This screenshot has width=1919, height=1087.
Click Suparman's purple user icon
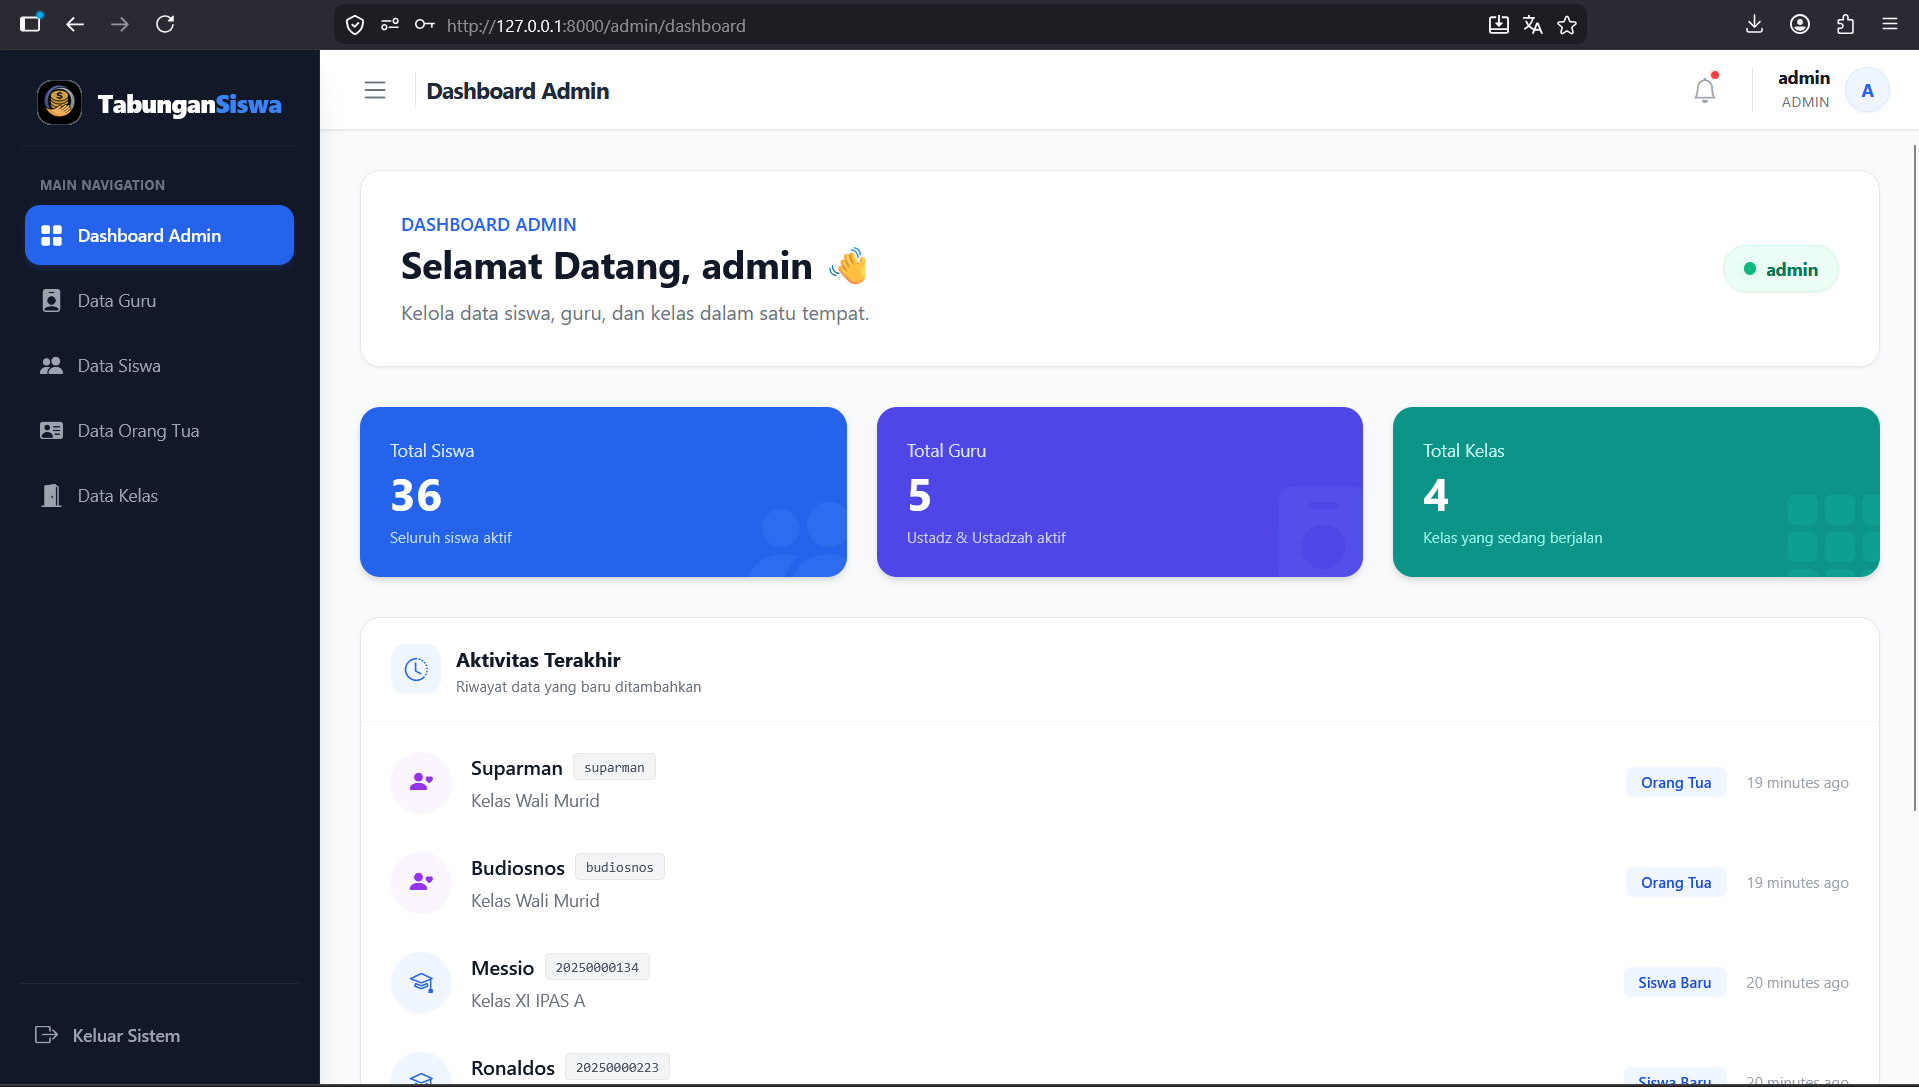tap(421, 782)
